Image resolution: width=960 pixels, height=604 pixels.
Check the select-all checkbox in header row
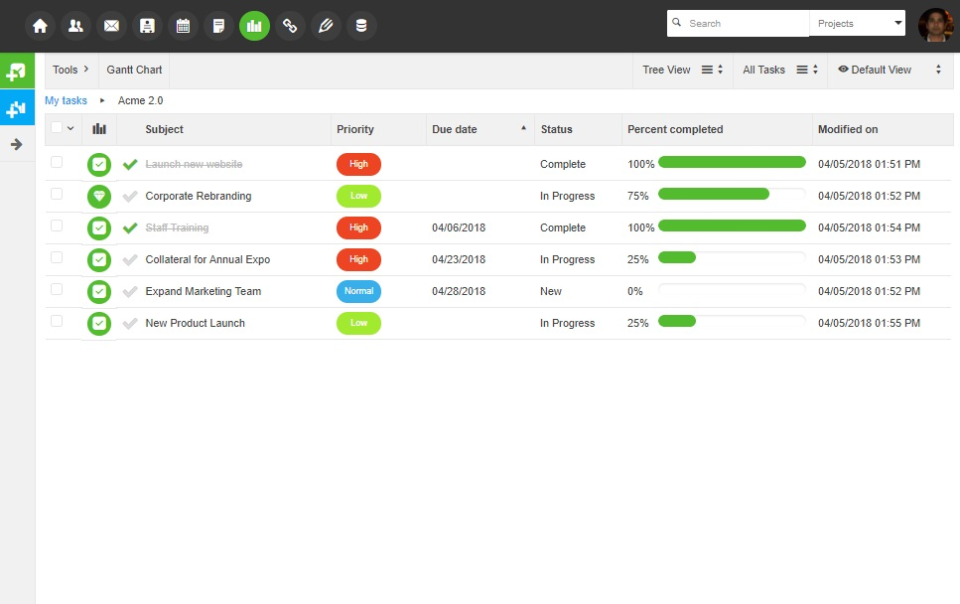click(56, 129)
